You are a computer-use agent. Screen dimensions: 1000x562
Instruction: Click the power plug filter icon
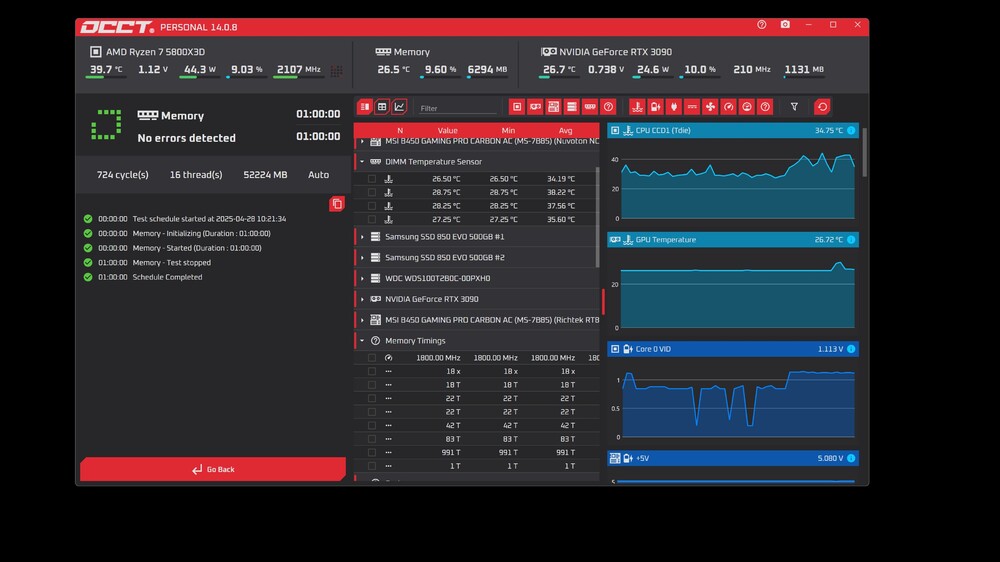(673, 107)
